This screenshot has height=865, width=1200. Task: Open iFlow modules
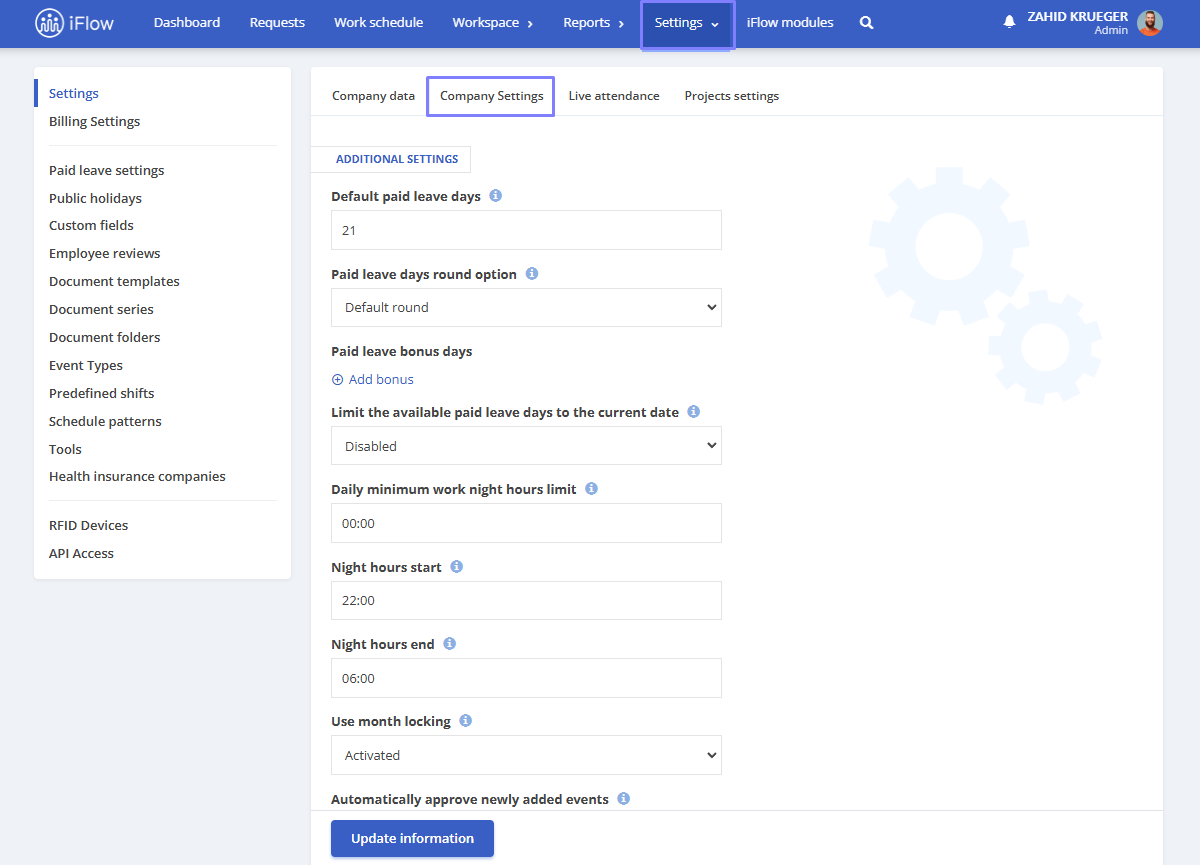(790, 22)
